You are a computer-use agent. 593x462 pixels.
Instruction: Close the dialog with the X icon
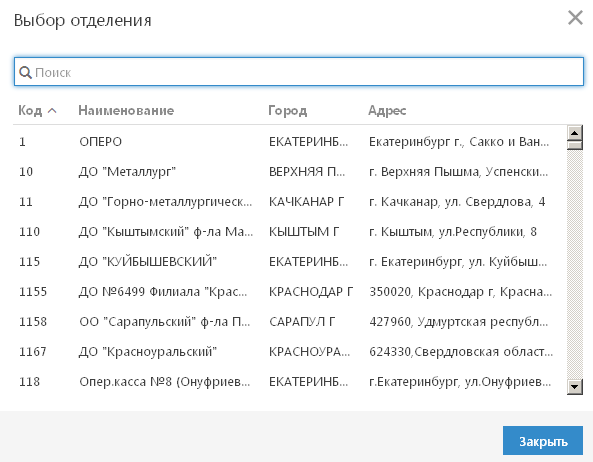pyautogui.click(x=575, y=18)
